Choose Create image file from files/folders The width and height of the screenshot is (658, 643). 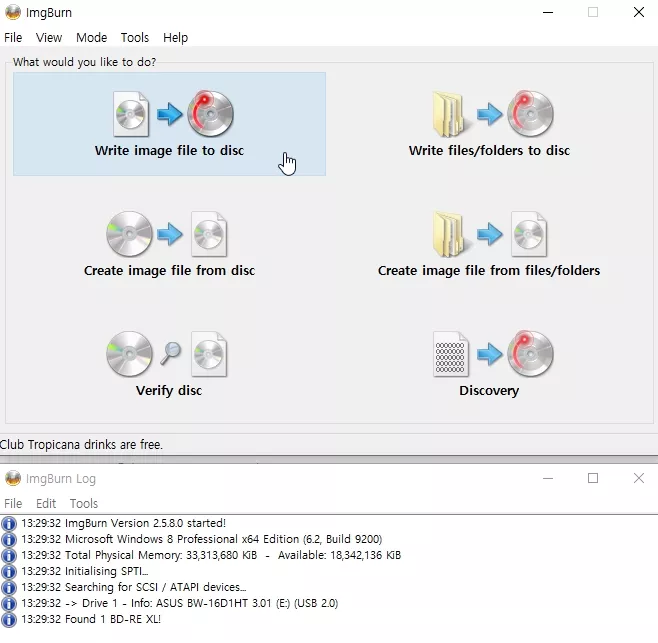click(489, 244)
